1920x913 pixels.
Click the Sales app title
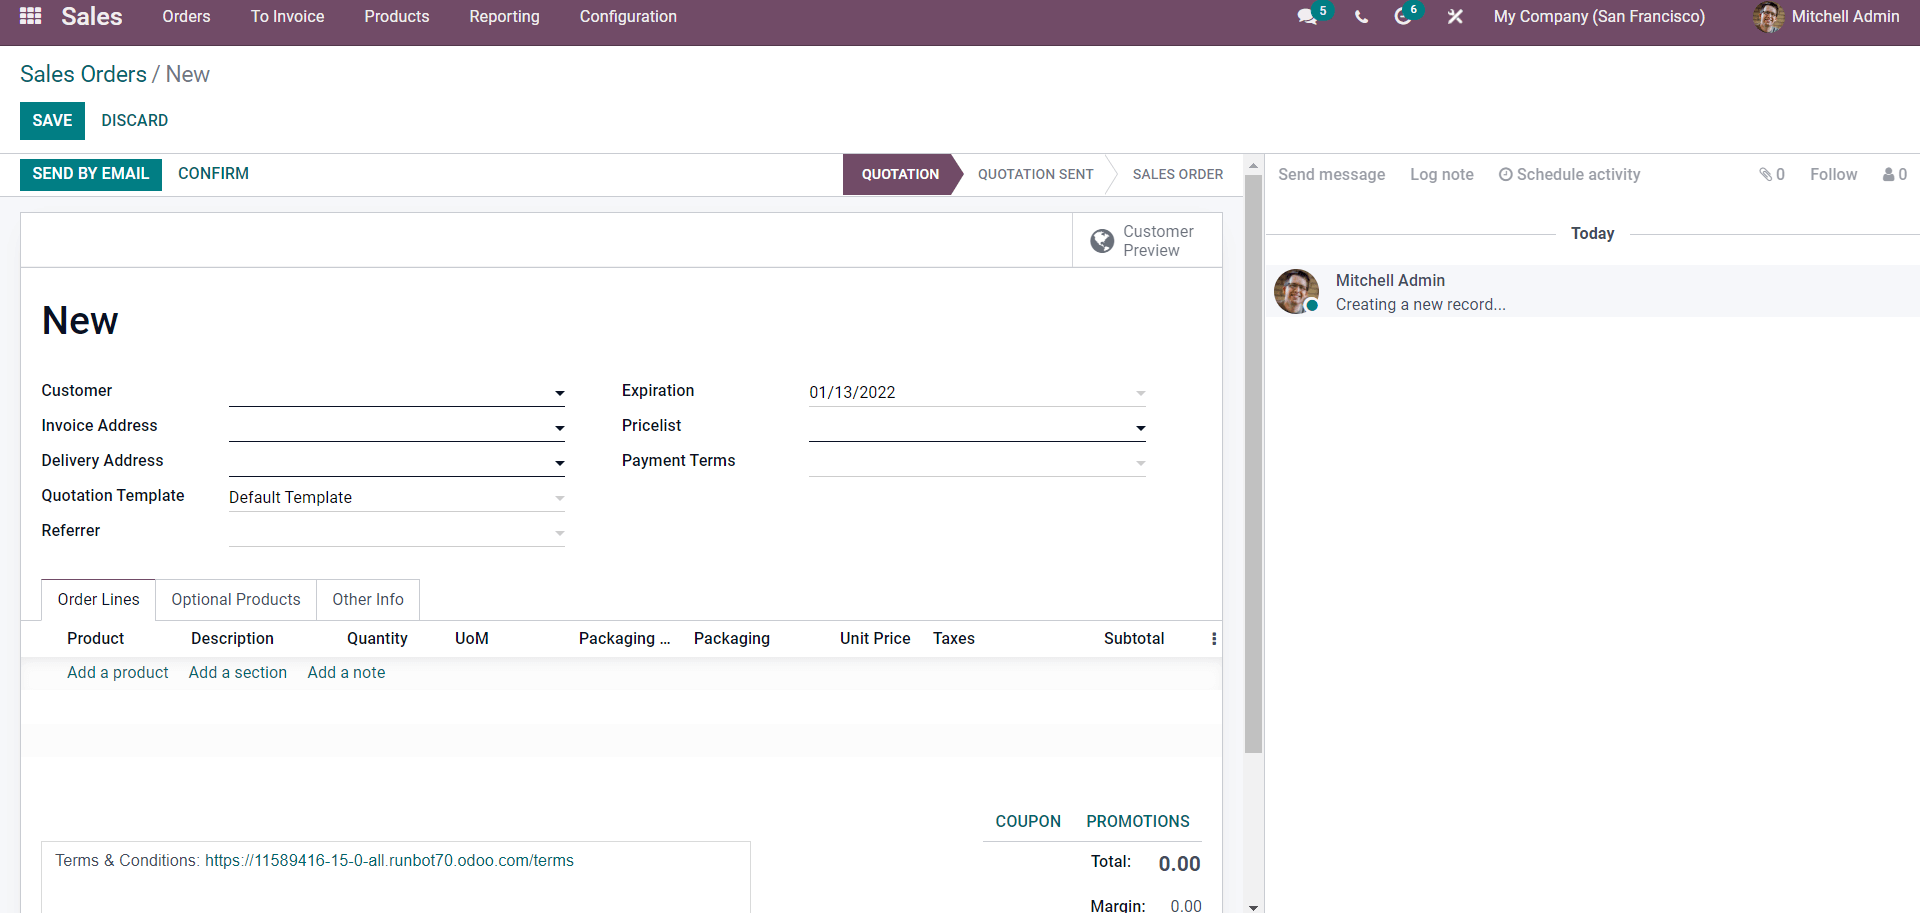pyautogui.click(x=91, y=17)
